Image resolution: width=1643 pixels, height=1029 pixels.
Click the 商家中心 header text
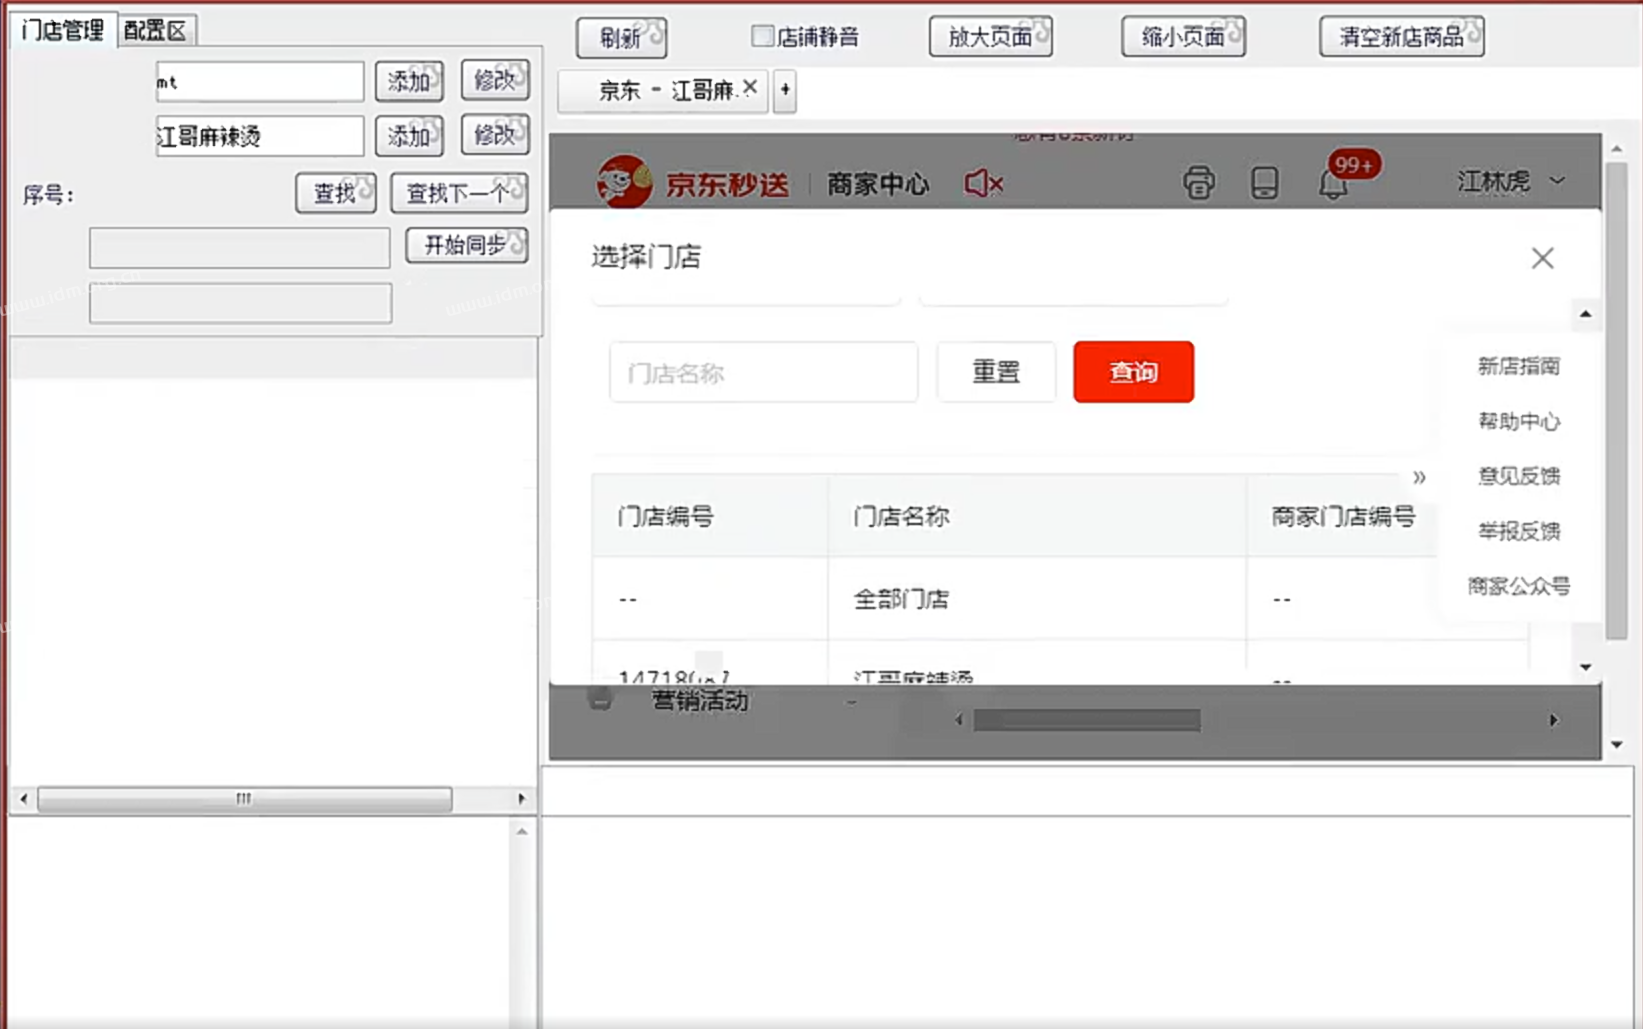coord(878,184)
